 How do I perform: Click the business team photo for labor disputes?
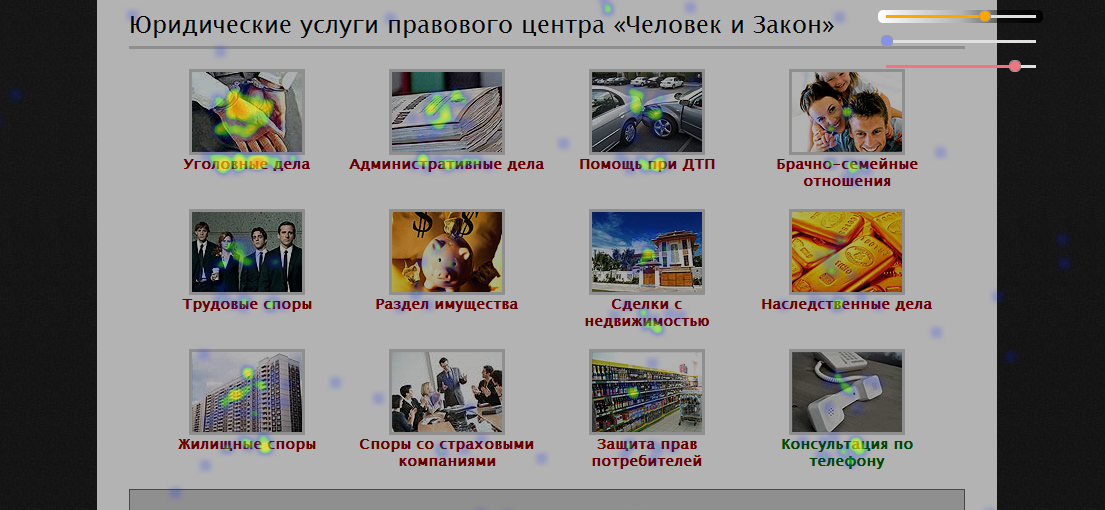click(x=246, y=251)
